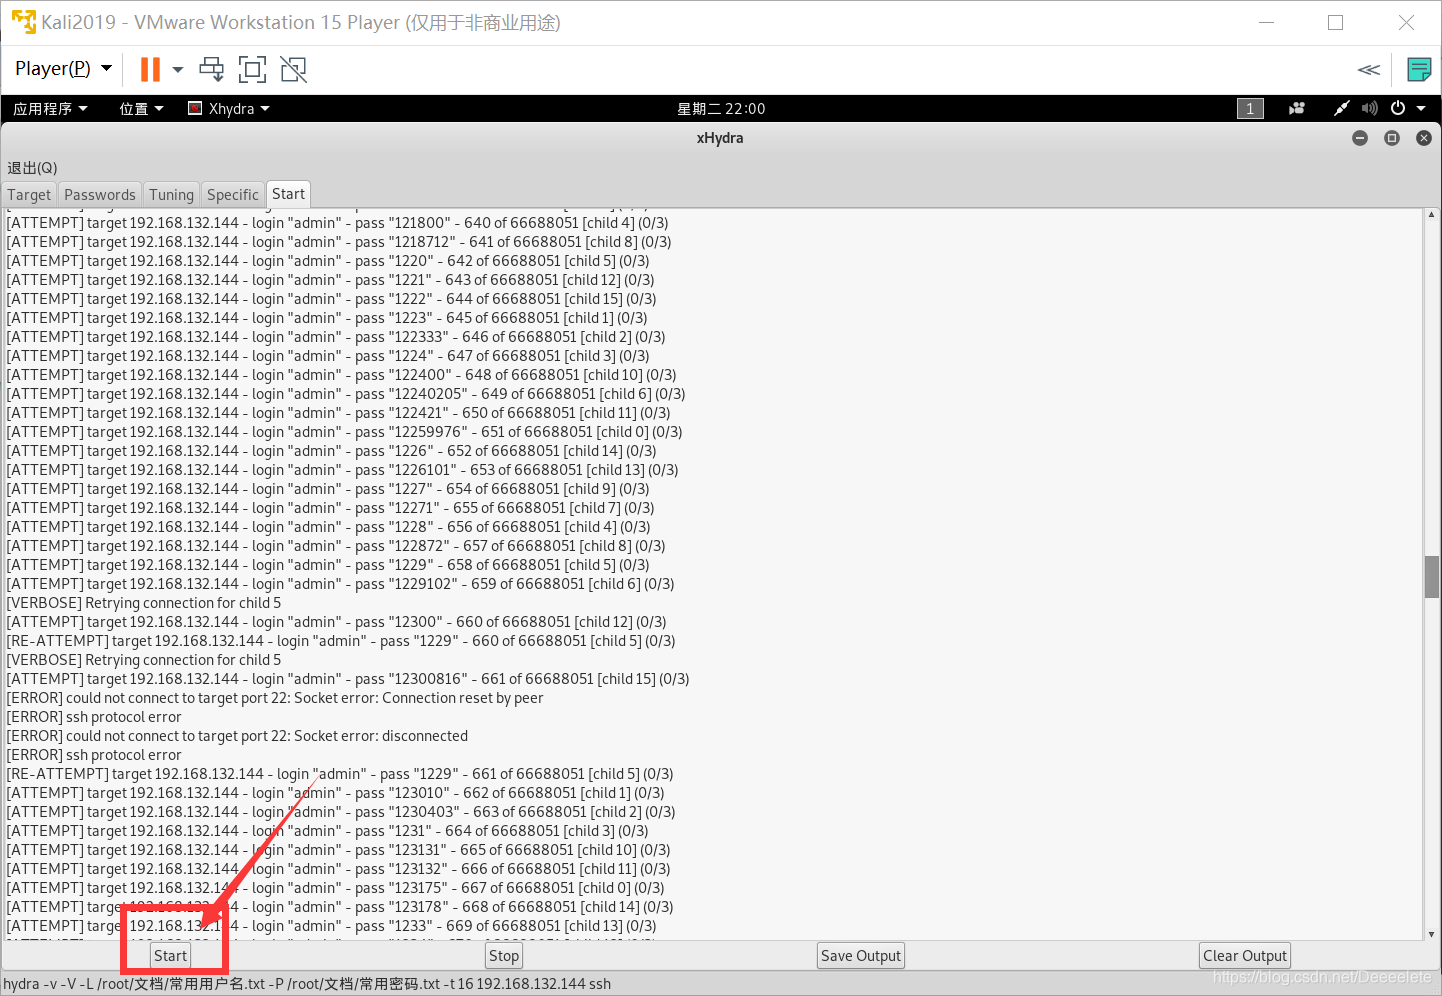Enter full screen mode in VMware
Image resolution: width=1442 pixels, height=996 pixels.
pos(252,69)
